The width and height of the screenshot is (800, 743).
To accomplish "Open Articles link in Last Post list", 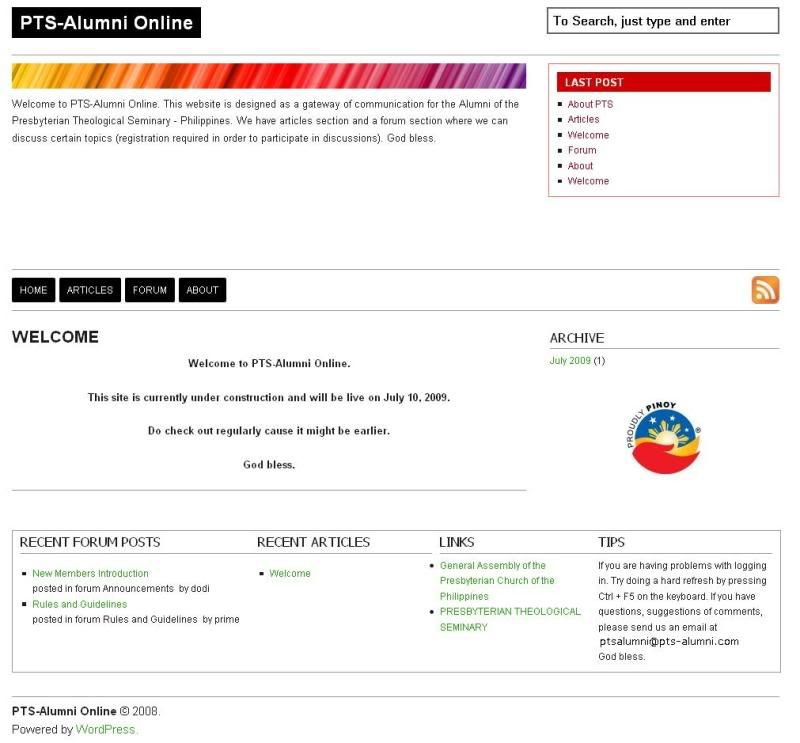I will pos(583,119).
